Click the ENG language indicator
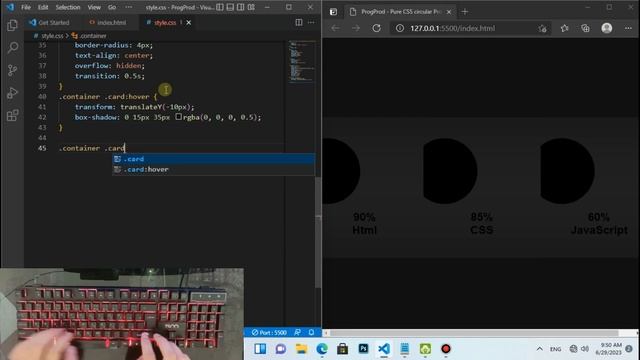This screenshot has width=640, height=360. click(x=556, y=349)
